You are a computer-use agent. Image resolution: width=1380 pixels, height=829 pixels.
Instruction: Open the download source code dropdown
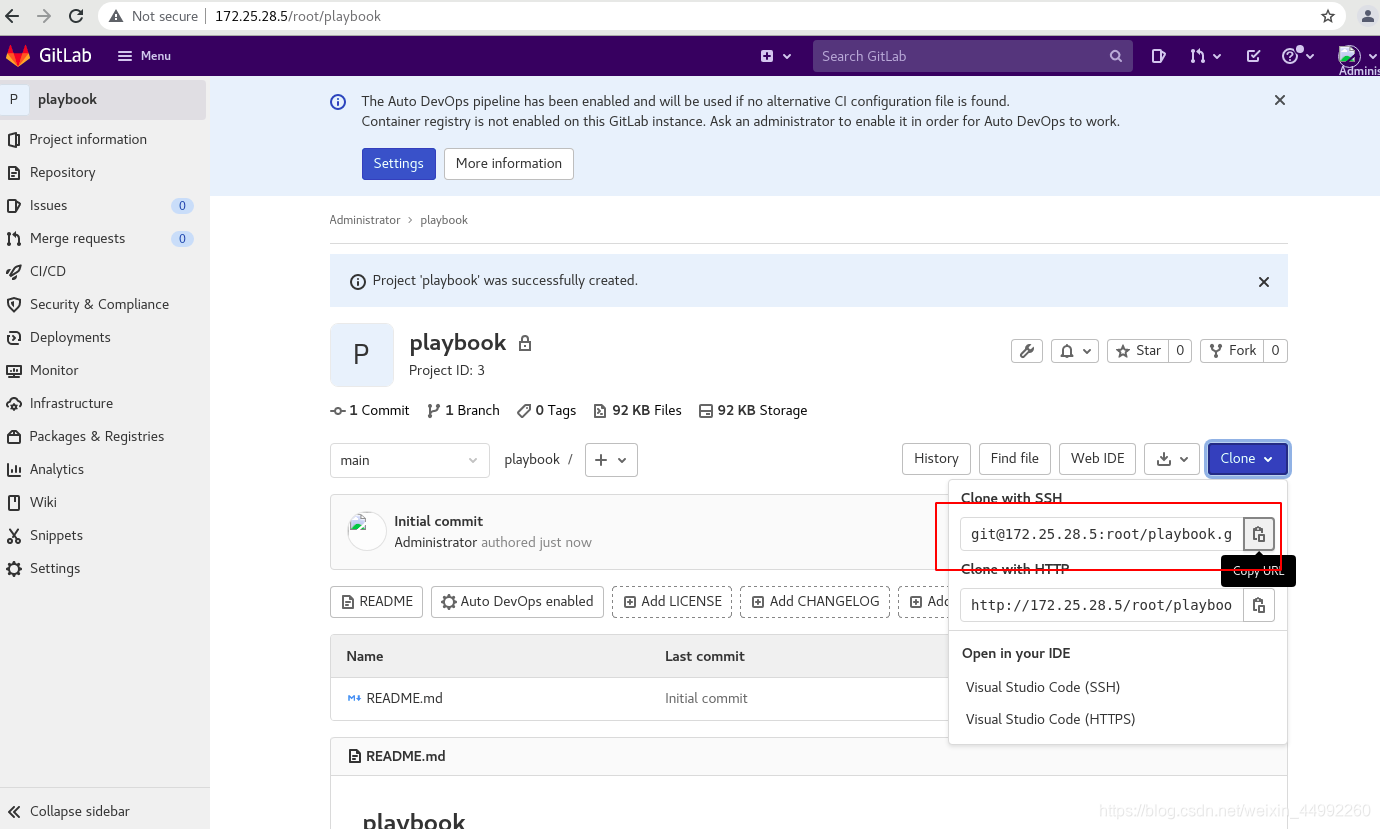tap(1171, 458)
